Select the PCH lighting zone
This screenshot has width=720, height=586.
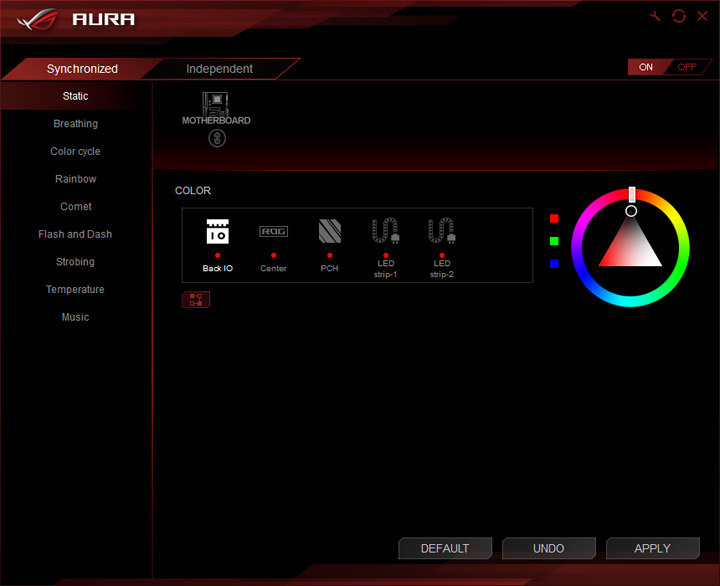pos(330,245)
